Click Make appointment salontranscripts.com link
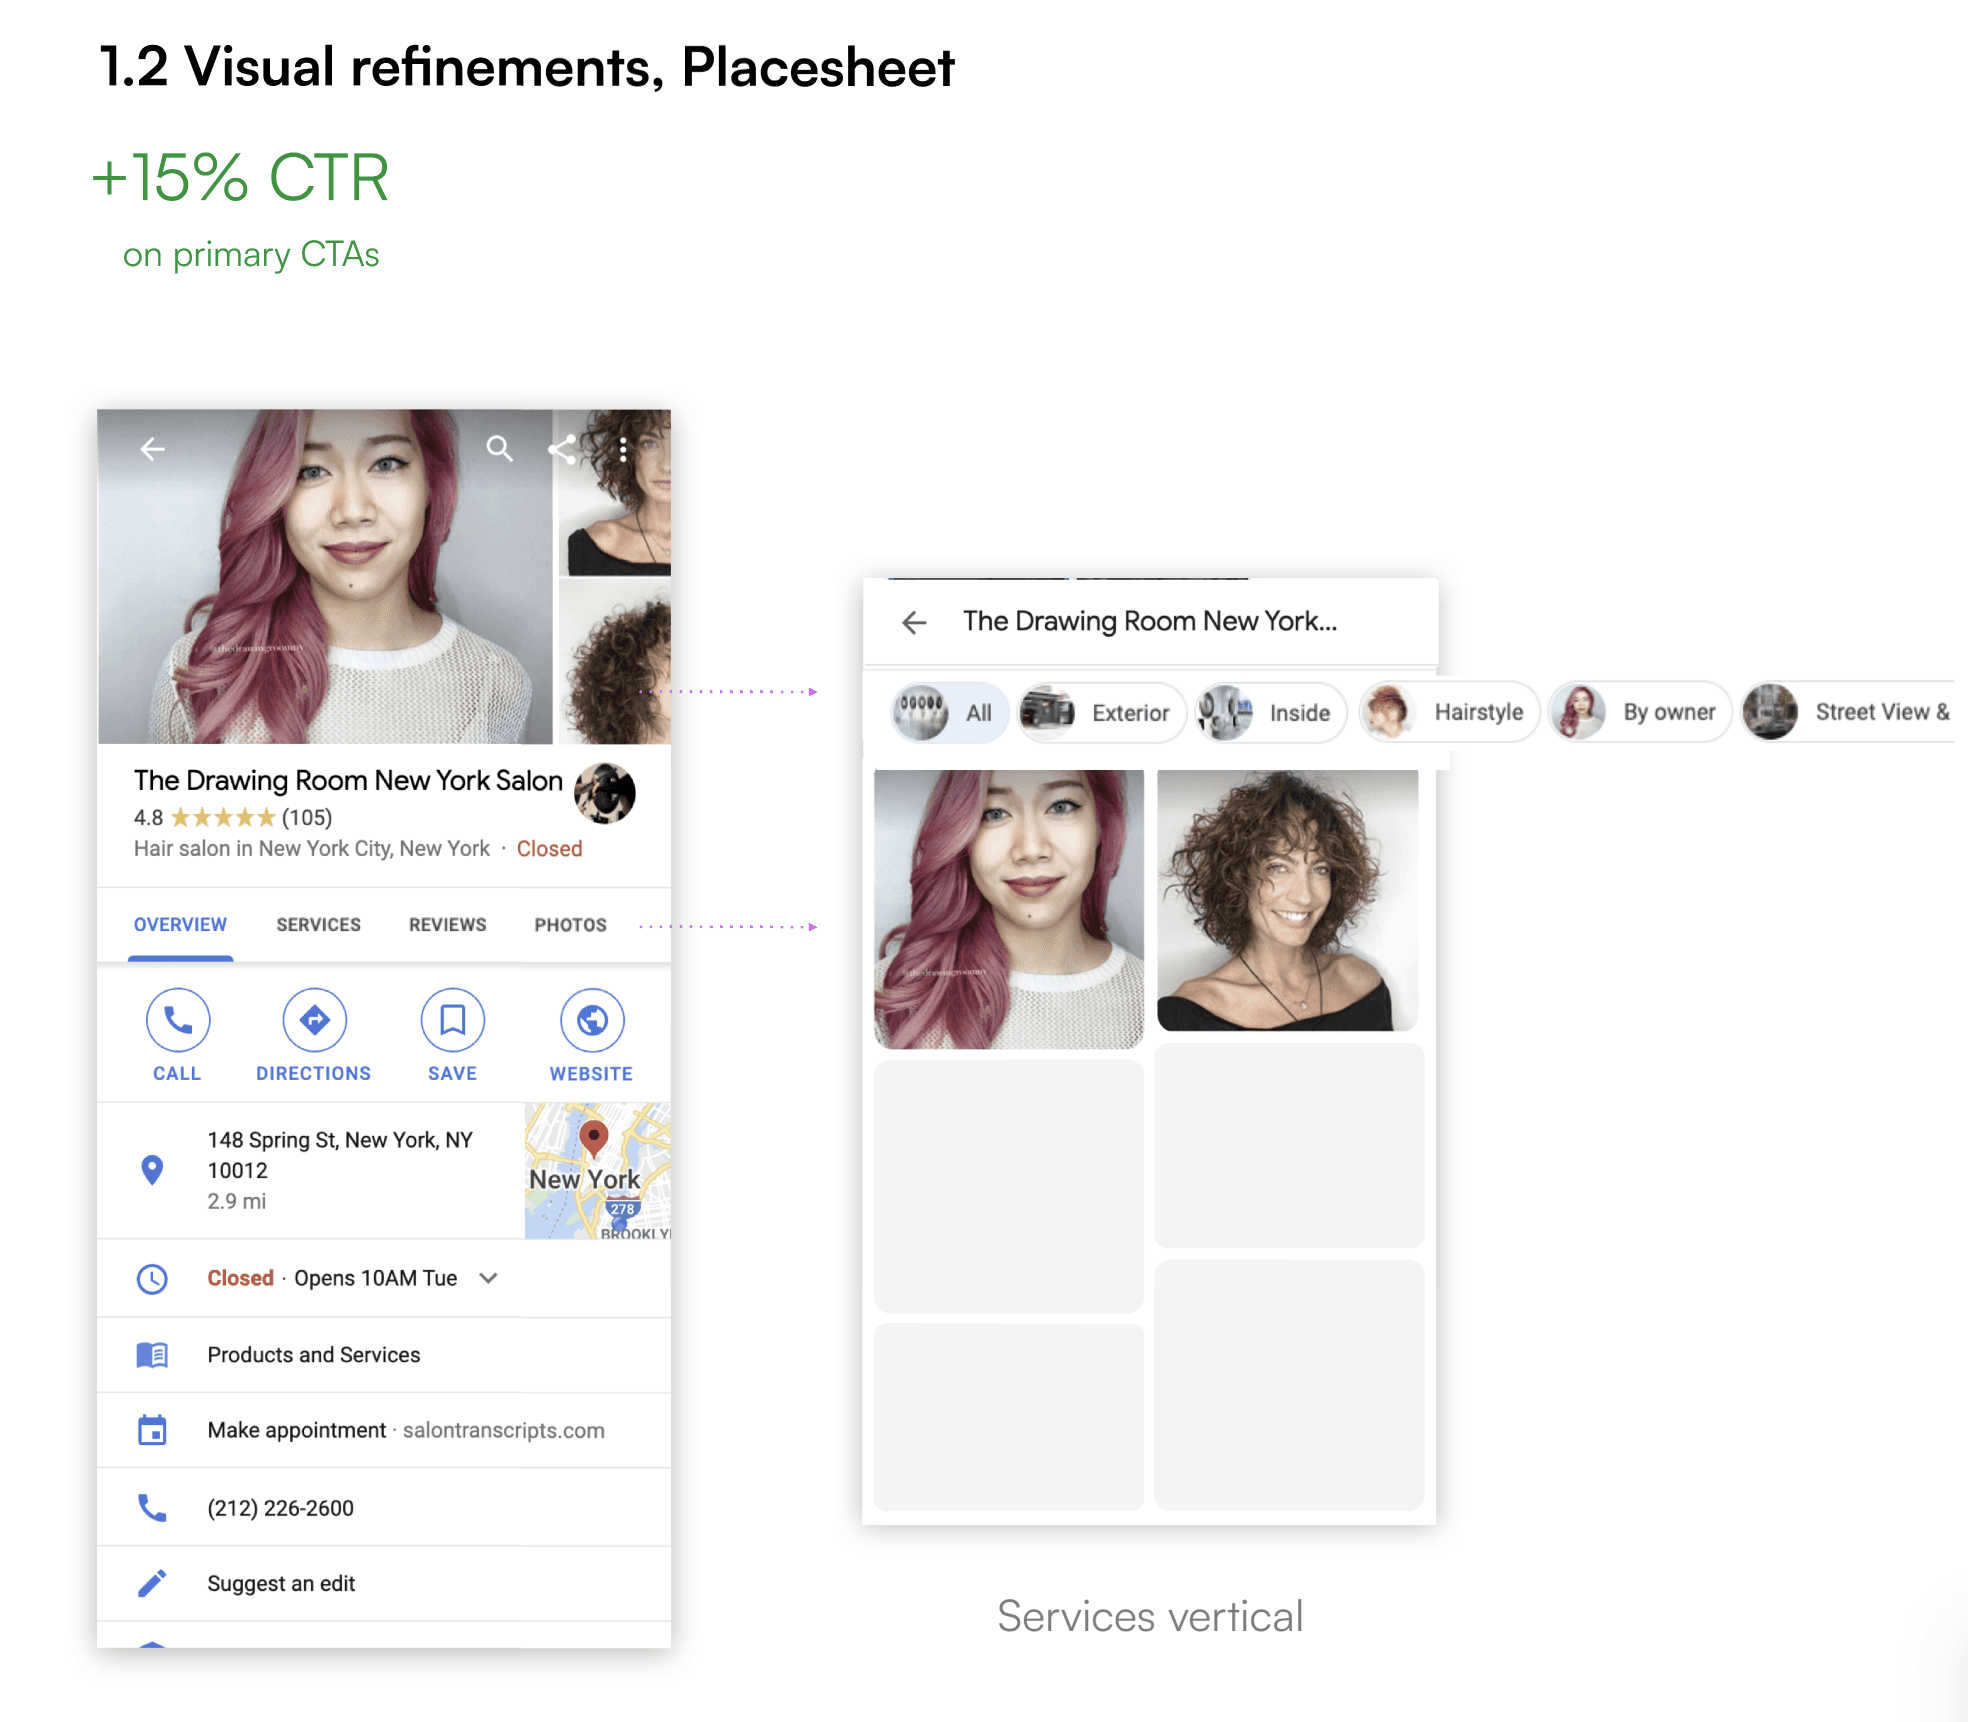Image resolution: width=1968 pixels, height=1722 pixels. tap(405, 1431)
